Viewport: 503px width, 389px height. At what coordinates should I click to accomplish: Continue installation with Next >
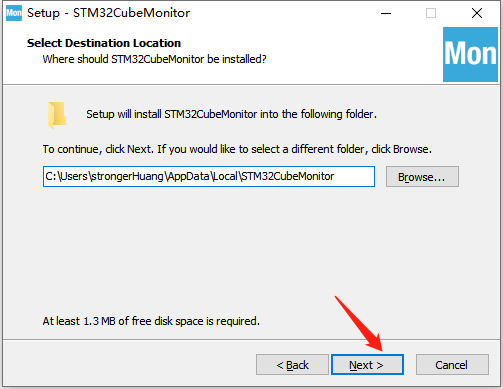[367, 365]
